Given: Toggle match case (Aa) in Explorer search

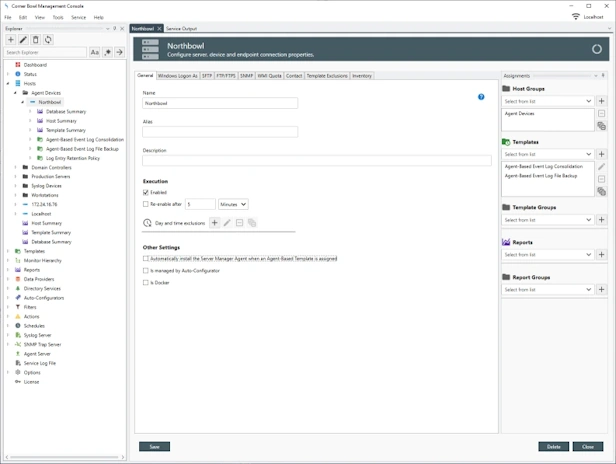Looking at the screenshot, I should tap(95, 52).
